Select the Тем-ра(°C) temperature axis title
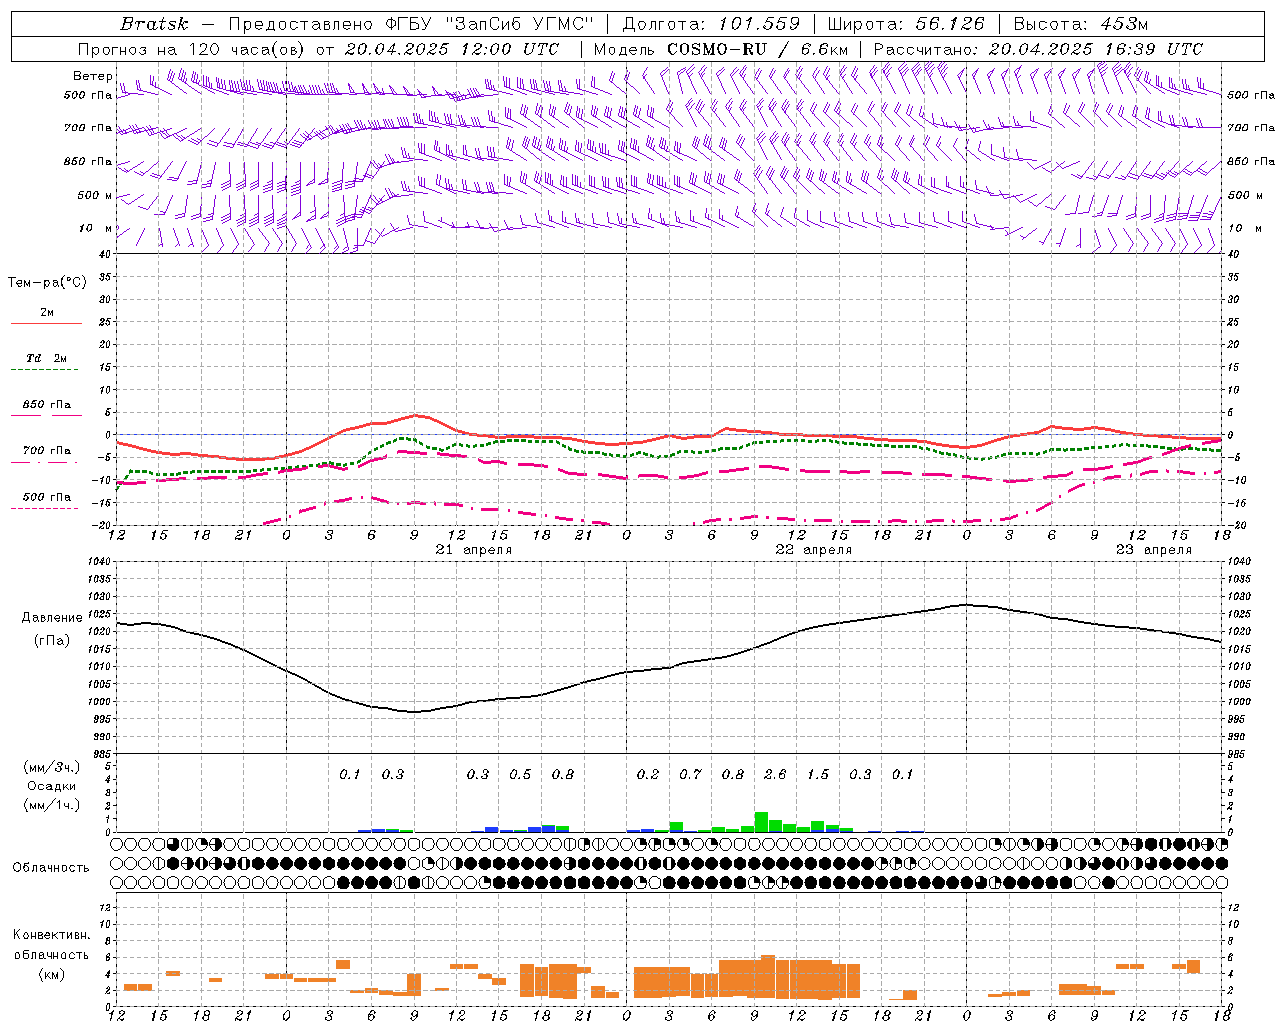Screen dimensions: 1280x1024 [x=47, y=283]
